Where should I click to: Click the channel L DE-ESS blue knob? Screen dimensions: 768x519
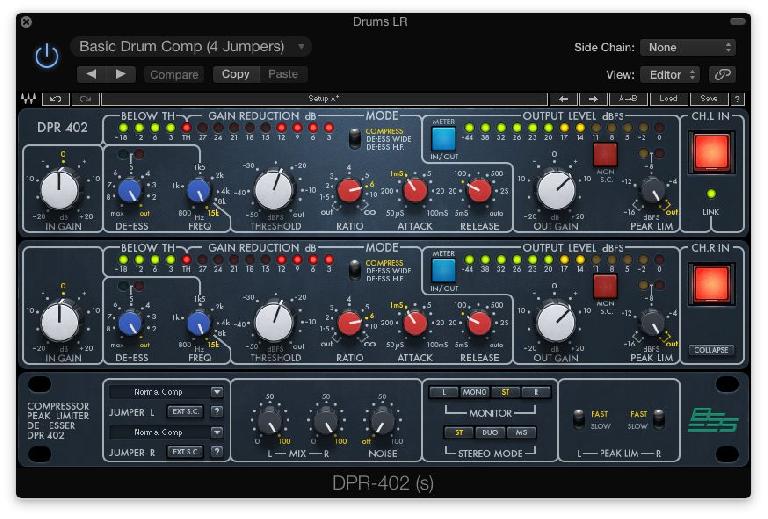pyautogui.click(x=130, y=190)
